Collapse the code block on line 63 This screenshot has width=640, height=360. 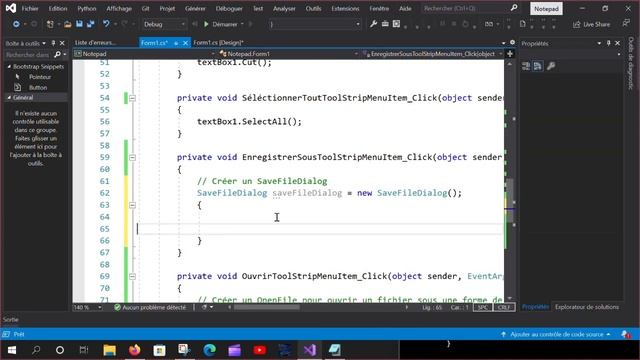click(132, 205)
